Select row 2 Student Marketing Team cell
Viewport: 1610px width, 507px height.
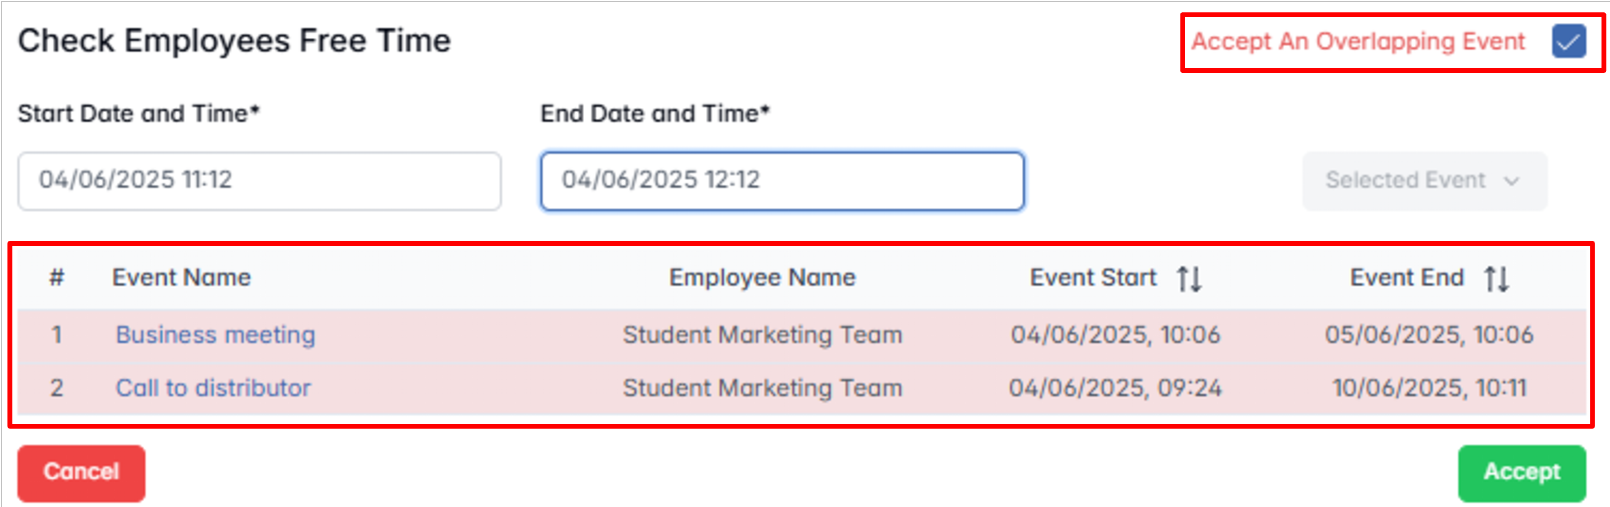[762, 388]
